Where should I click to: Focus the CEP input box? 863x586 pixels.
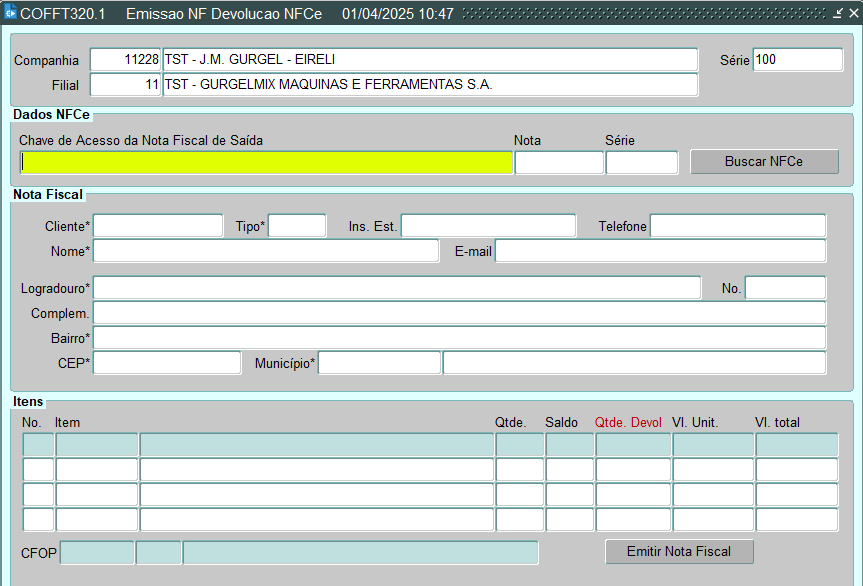167,363
